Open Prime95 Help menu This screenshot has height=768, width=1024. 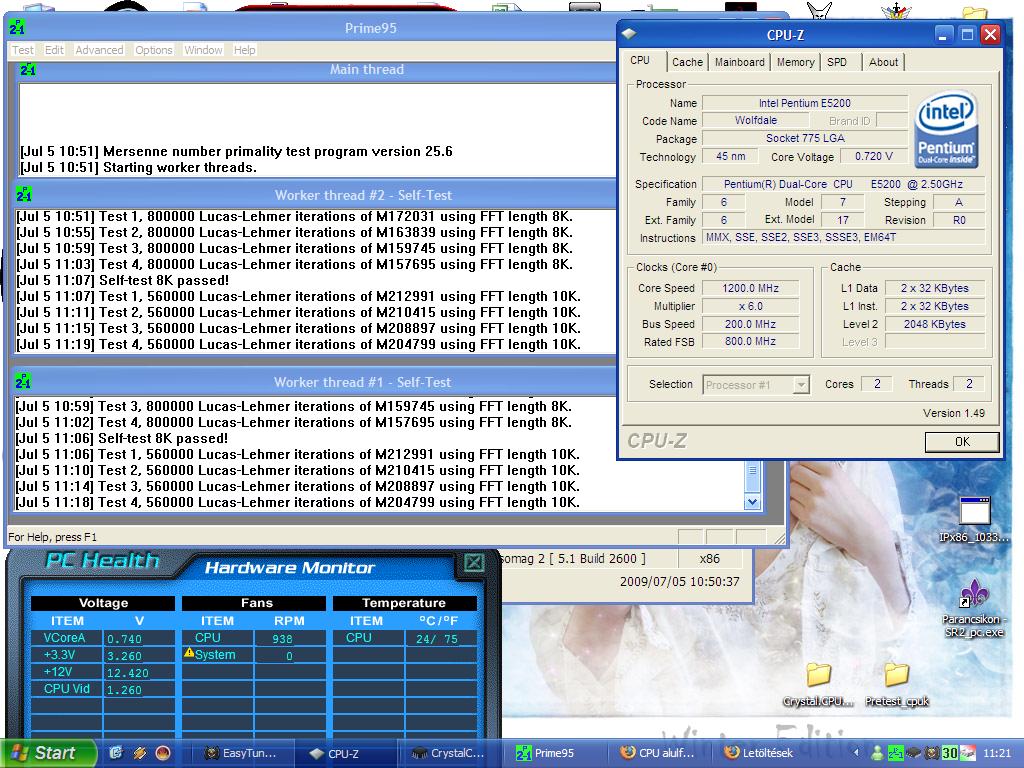[x=244, y=50]
